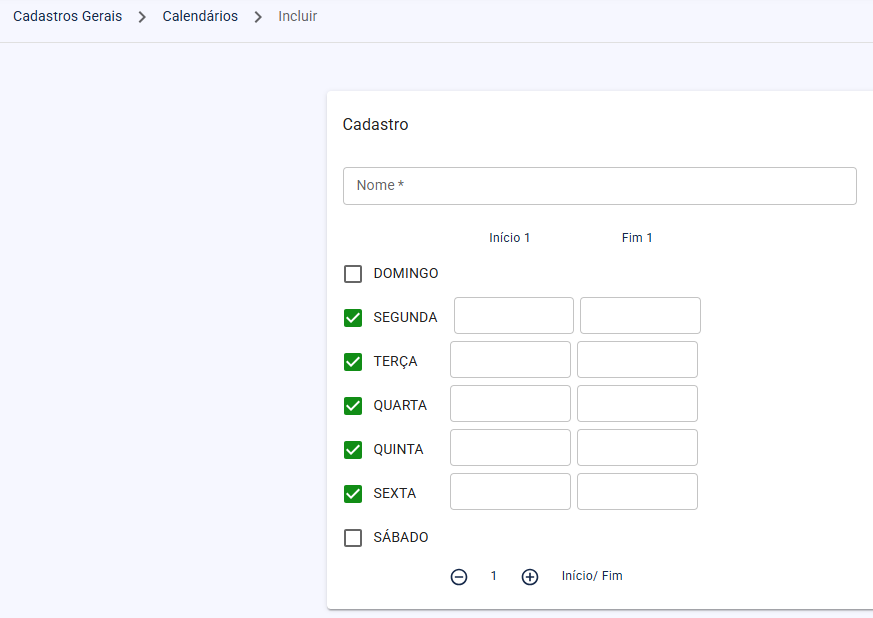Disable the QUINTA checkbox
The width and height of the screenshot is (873, 618).
353,450
